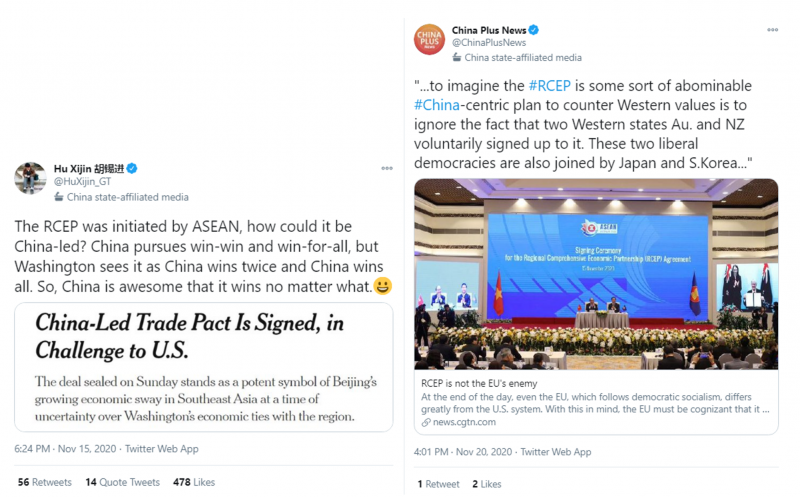Click the news.cgtn.com link icon
The height and width of the screenshot is (497, 800).
(x=426, y=423)
